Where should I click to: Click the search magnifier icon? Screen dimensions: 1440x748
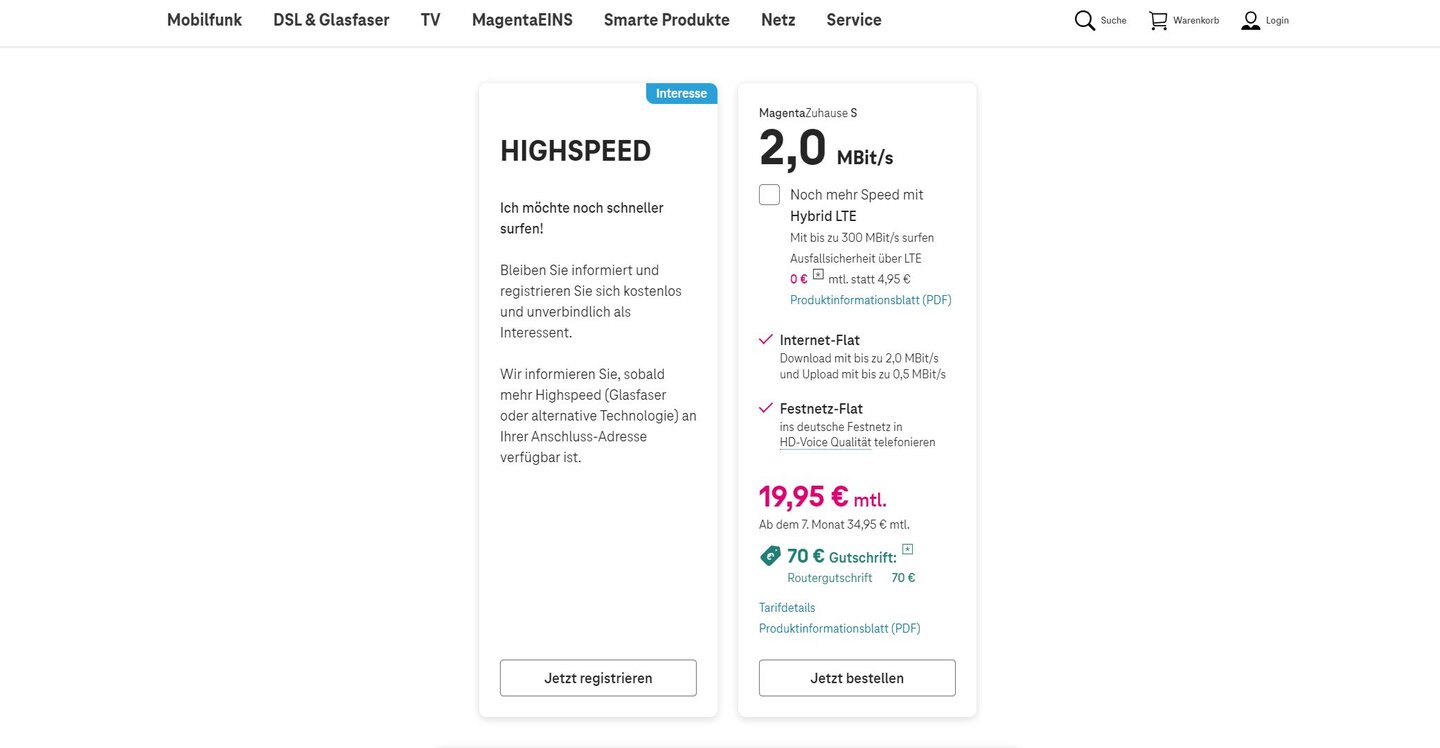(x=1084, y=20)
